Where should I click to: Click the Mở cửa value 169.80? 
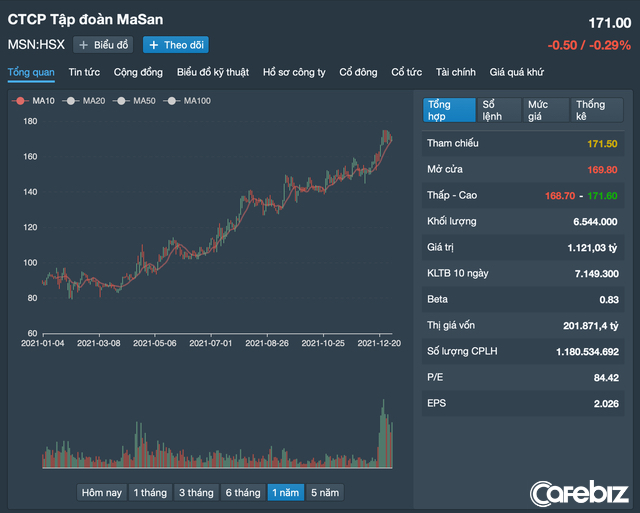602,170
